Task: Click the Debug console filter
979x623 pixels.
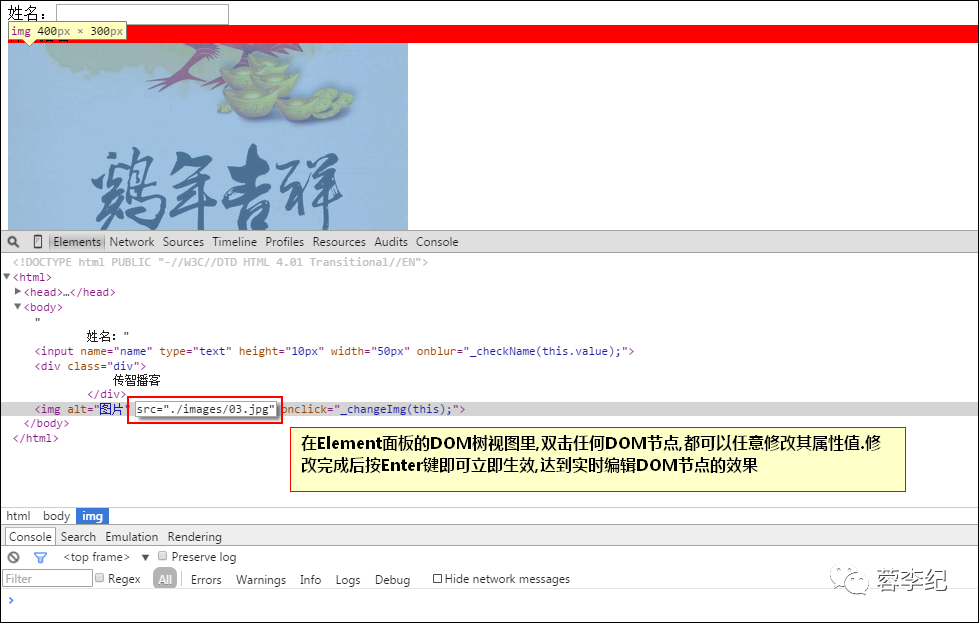Action: (x=392, y=579)
